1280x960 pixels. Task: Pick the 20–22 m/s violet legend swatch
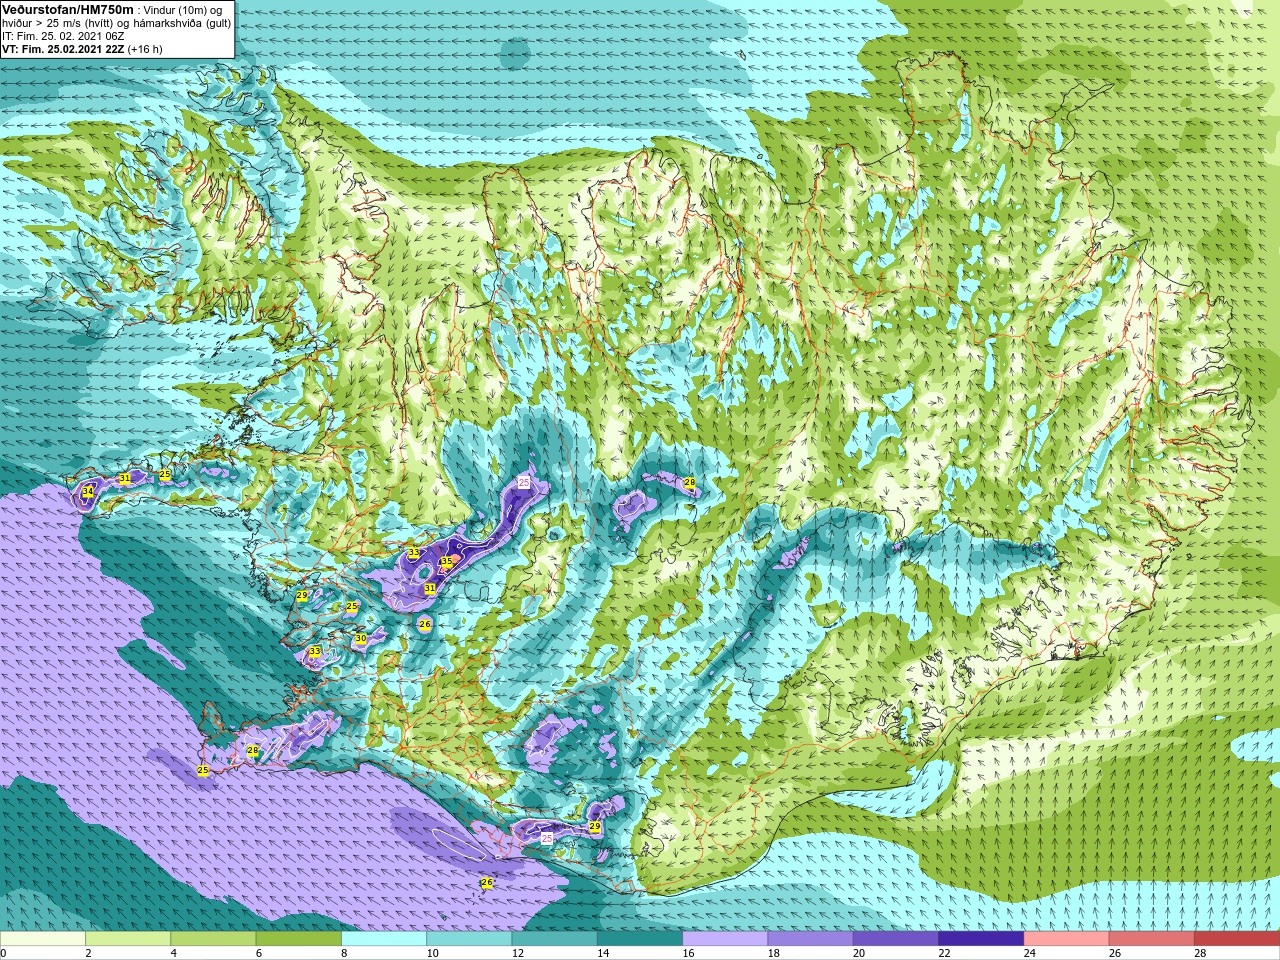(x=896, y=939)
